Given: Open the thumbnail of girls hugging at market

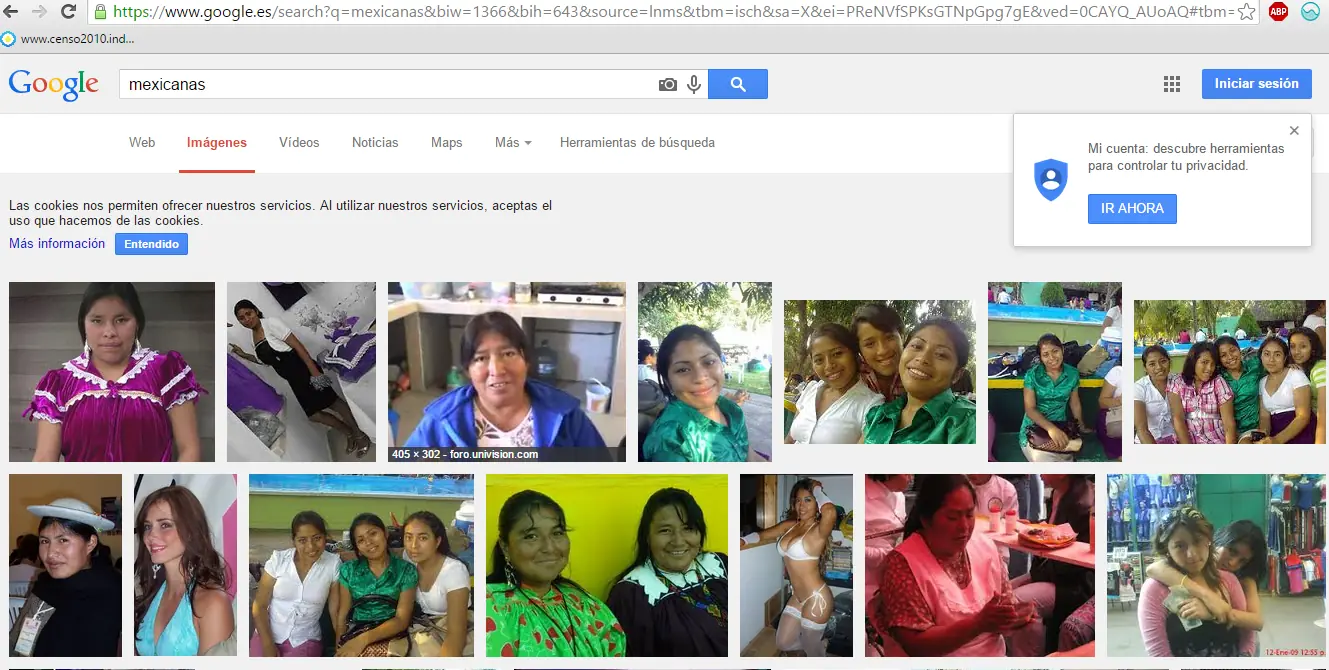Looking at the screenshot, I should (1217, 565).
